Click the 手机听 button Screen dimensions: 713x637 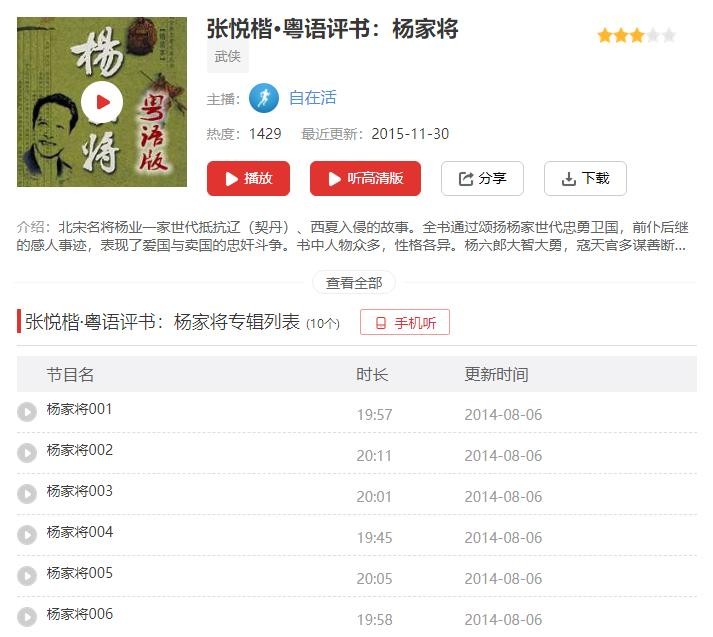point(405,323)
